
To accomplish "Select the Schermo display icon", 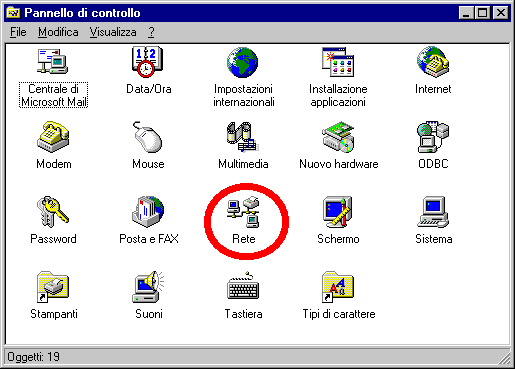I will 338,212.
